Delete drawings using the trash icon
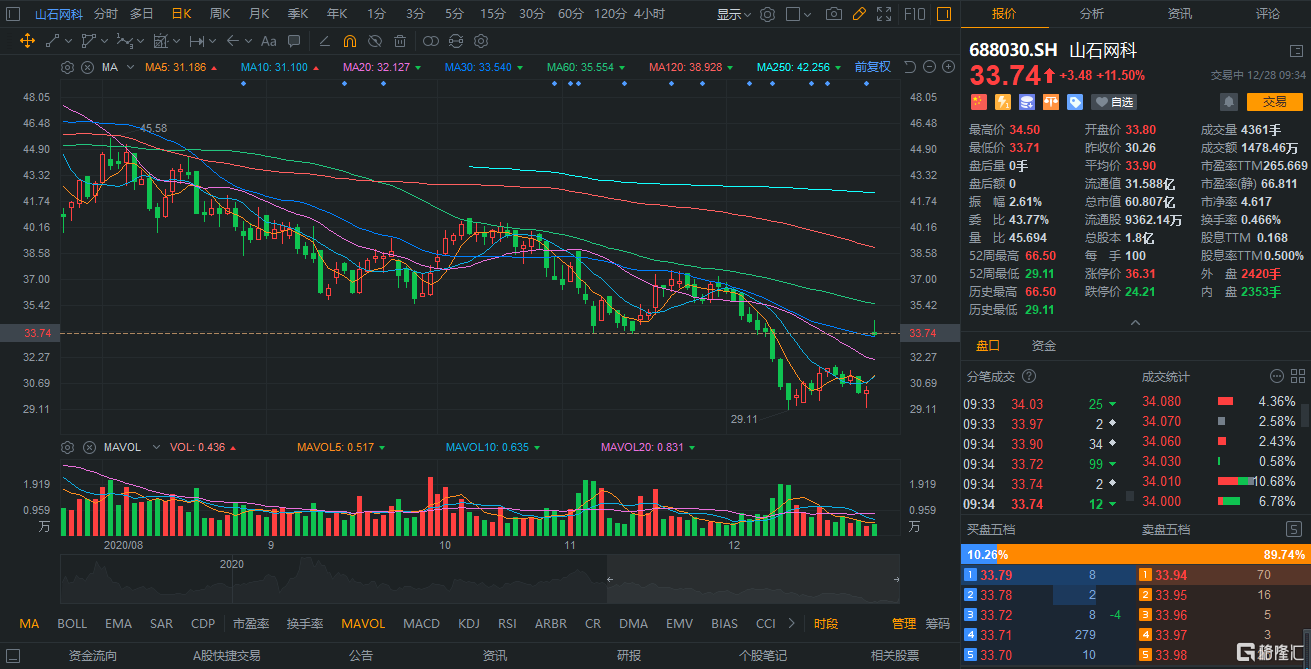 pos(400,41)
